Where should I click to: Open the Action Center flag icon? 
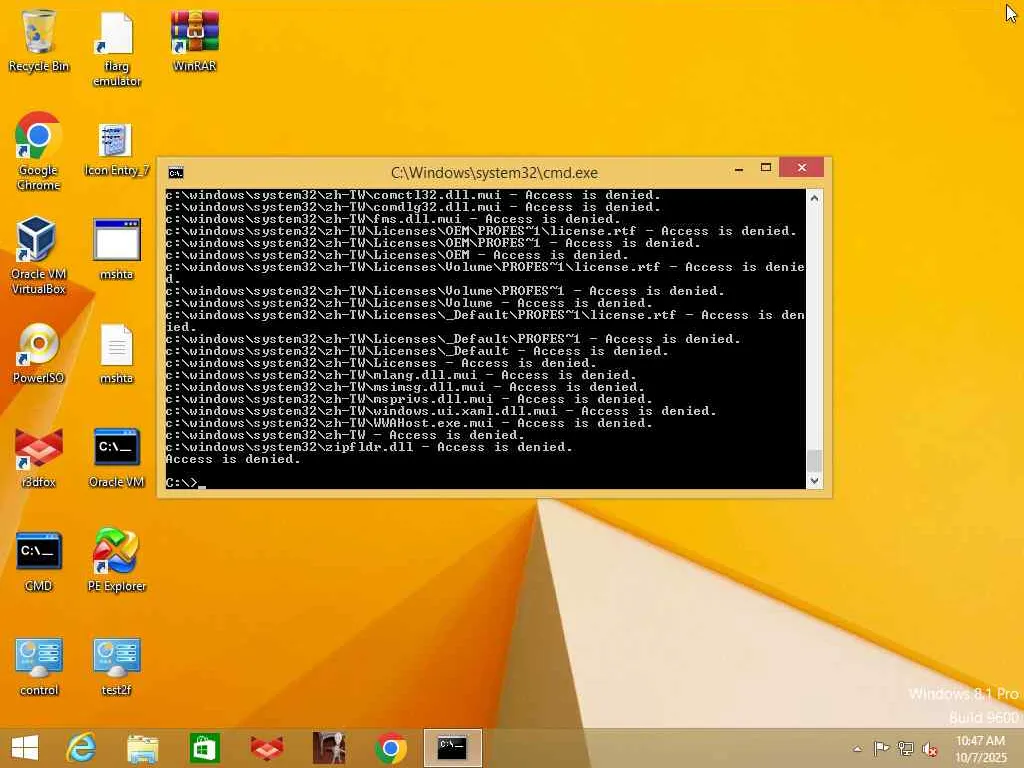[881, 748]
